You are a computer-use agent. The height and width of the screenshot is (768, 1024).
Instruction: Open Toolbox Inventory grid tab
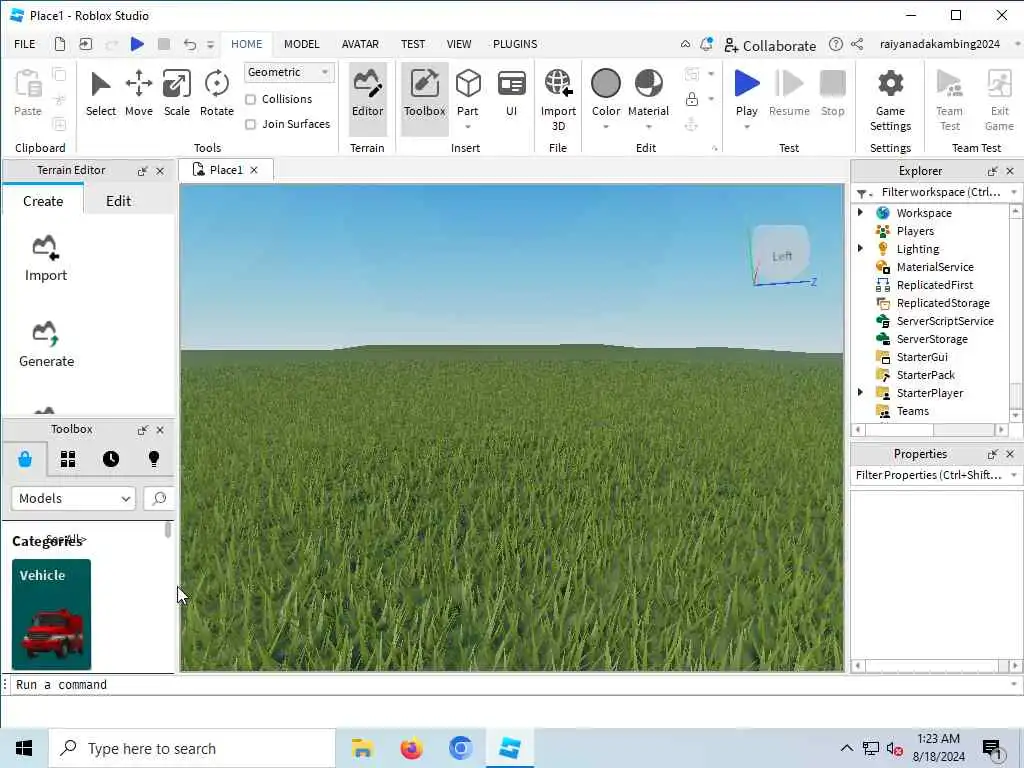point(68,459)
